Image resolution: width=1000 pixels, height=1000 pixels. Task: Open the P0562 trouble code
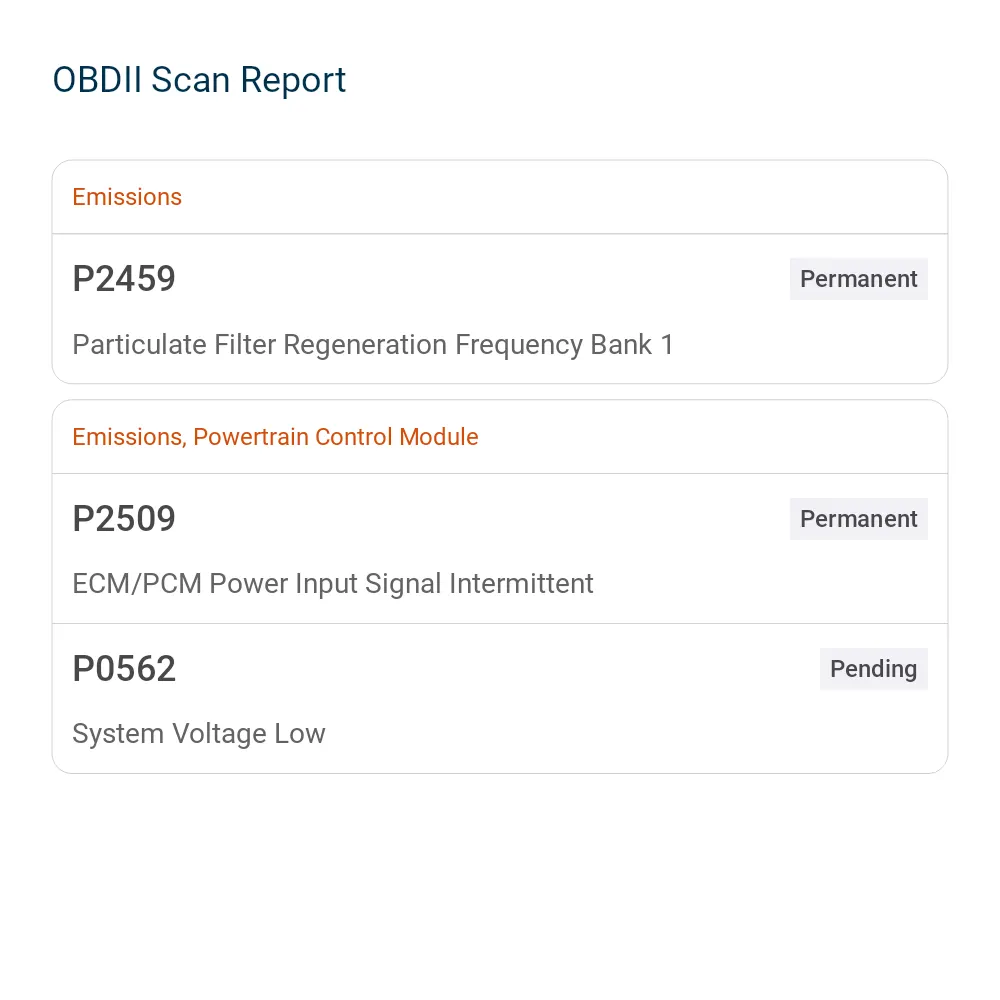pyautogui.click(x=124, y=668)
